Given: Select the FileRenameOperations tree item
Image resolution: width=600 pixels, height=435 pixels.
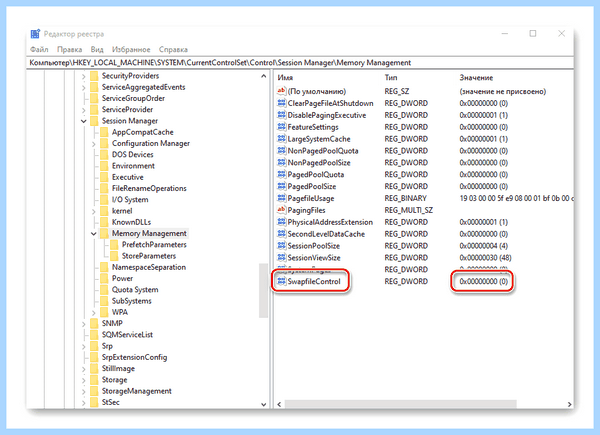Looking at the screenshot, I should click(x=149, y=188).
